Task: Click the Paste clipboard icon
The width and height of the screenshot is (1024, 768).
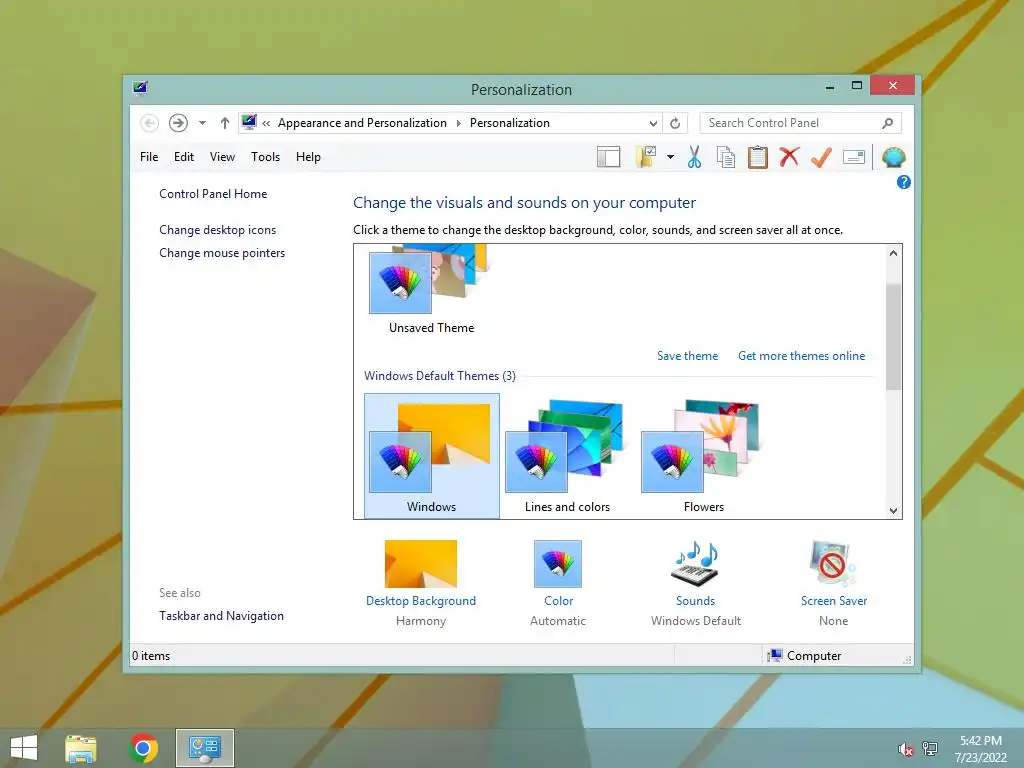Action: tap(758, 157)
